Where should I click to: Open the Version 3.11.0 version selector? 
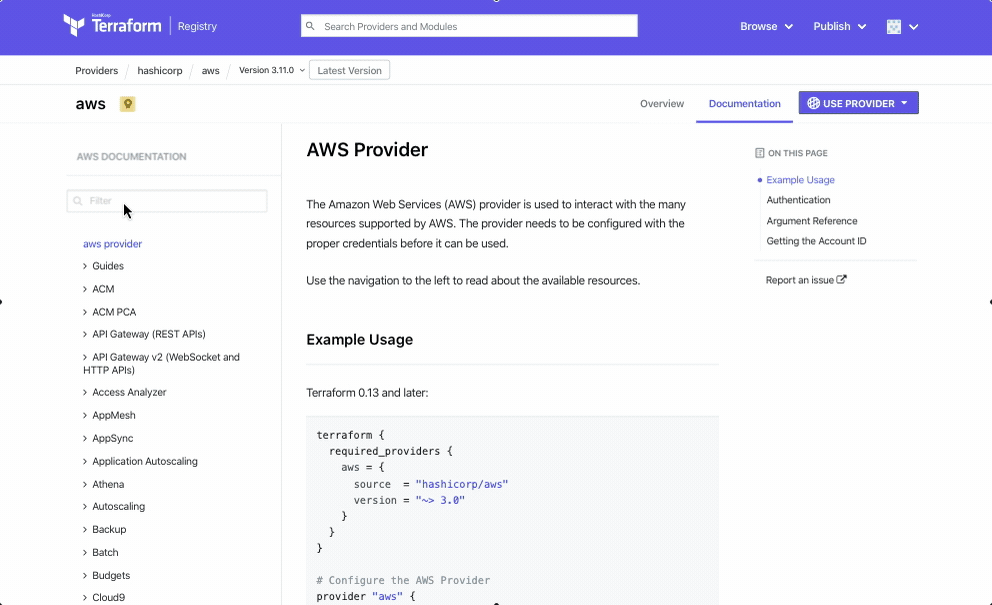pos(266,70)
